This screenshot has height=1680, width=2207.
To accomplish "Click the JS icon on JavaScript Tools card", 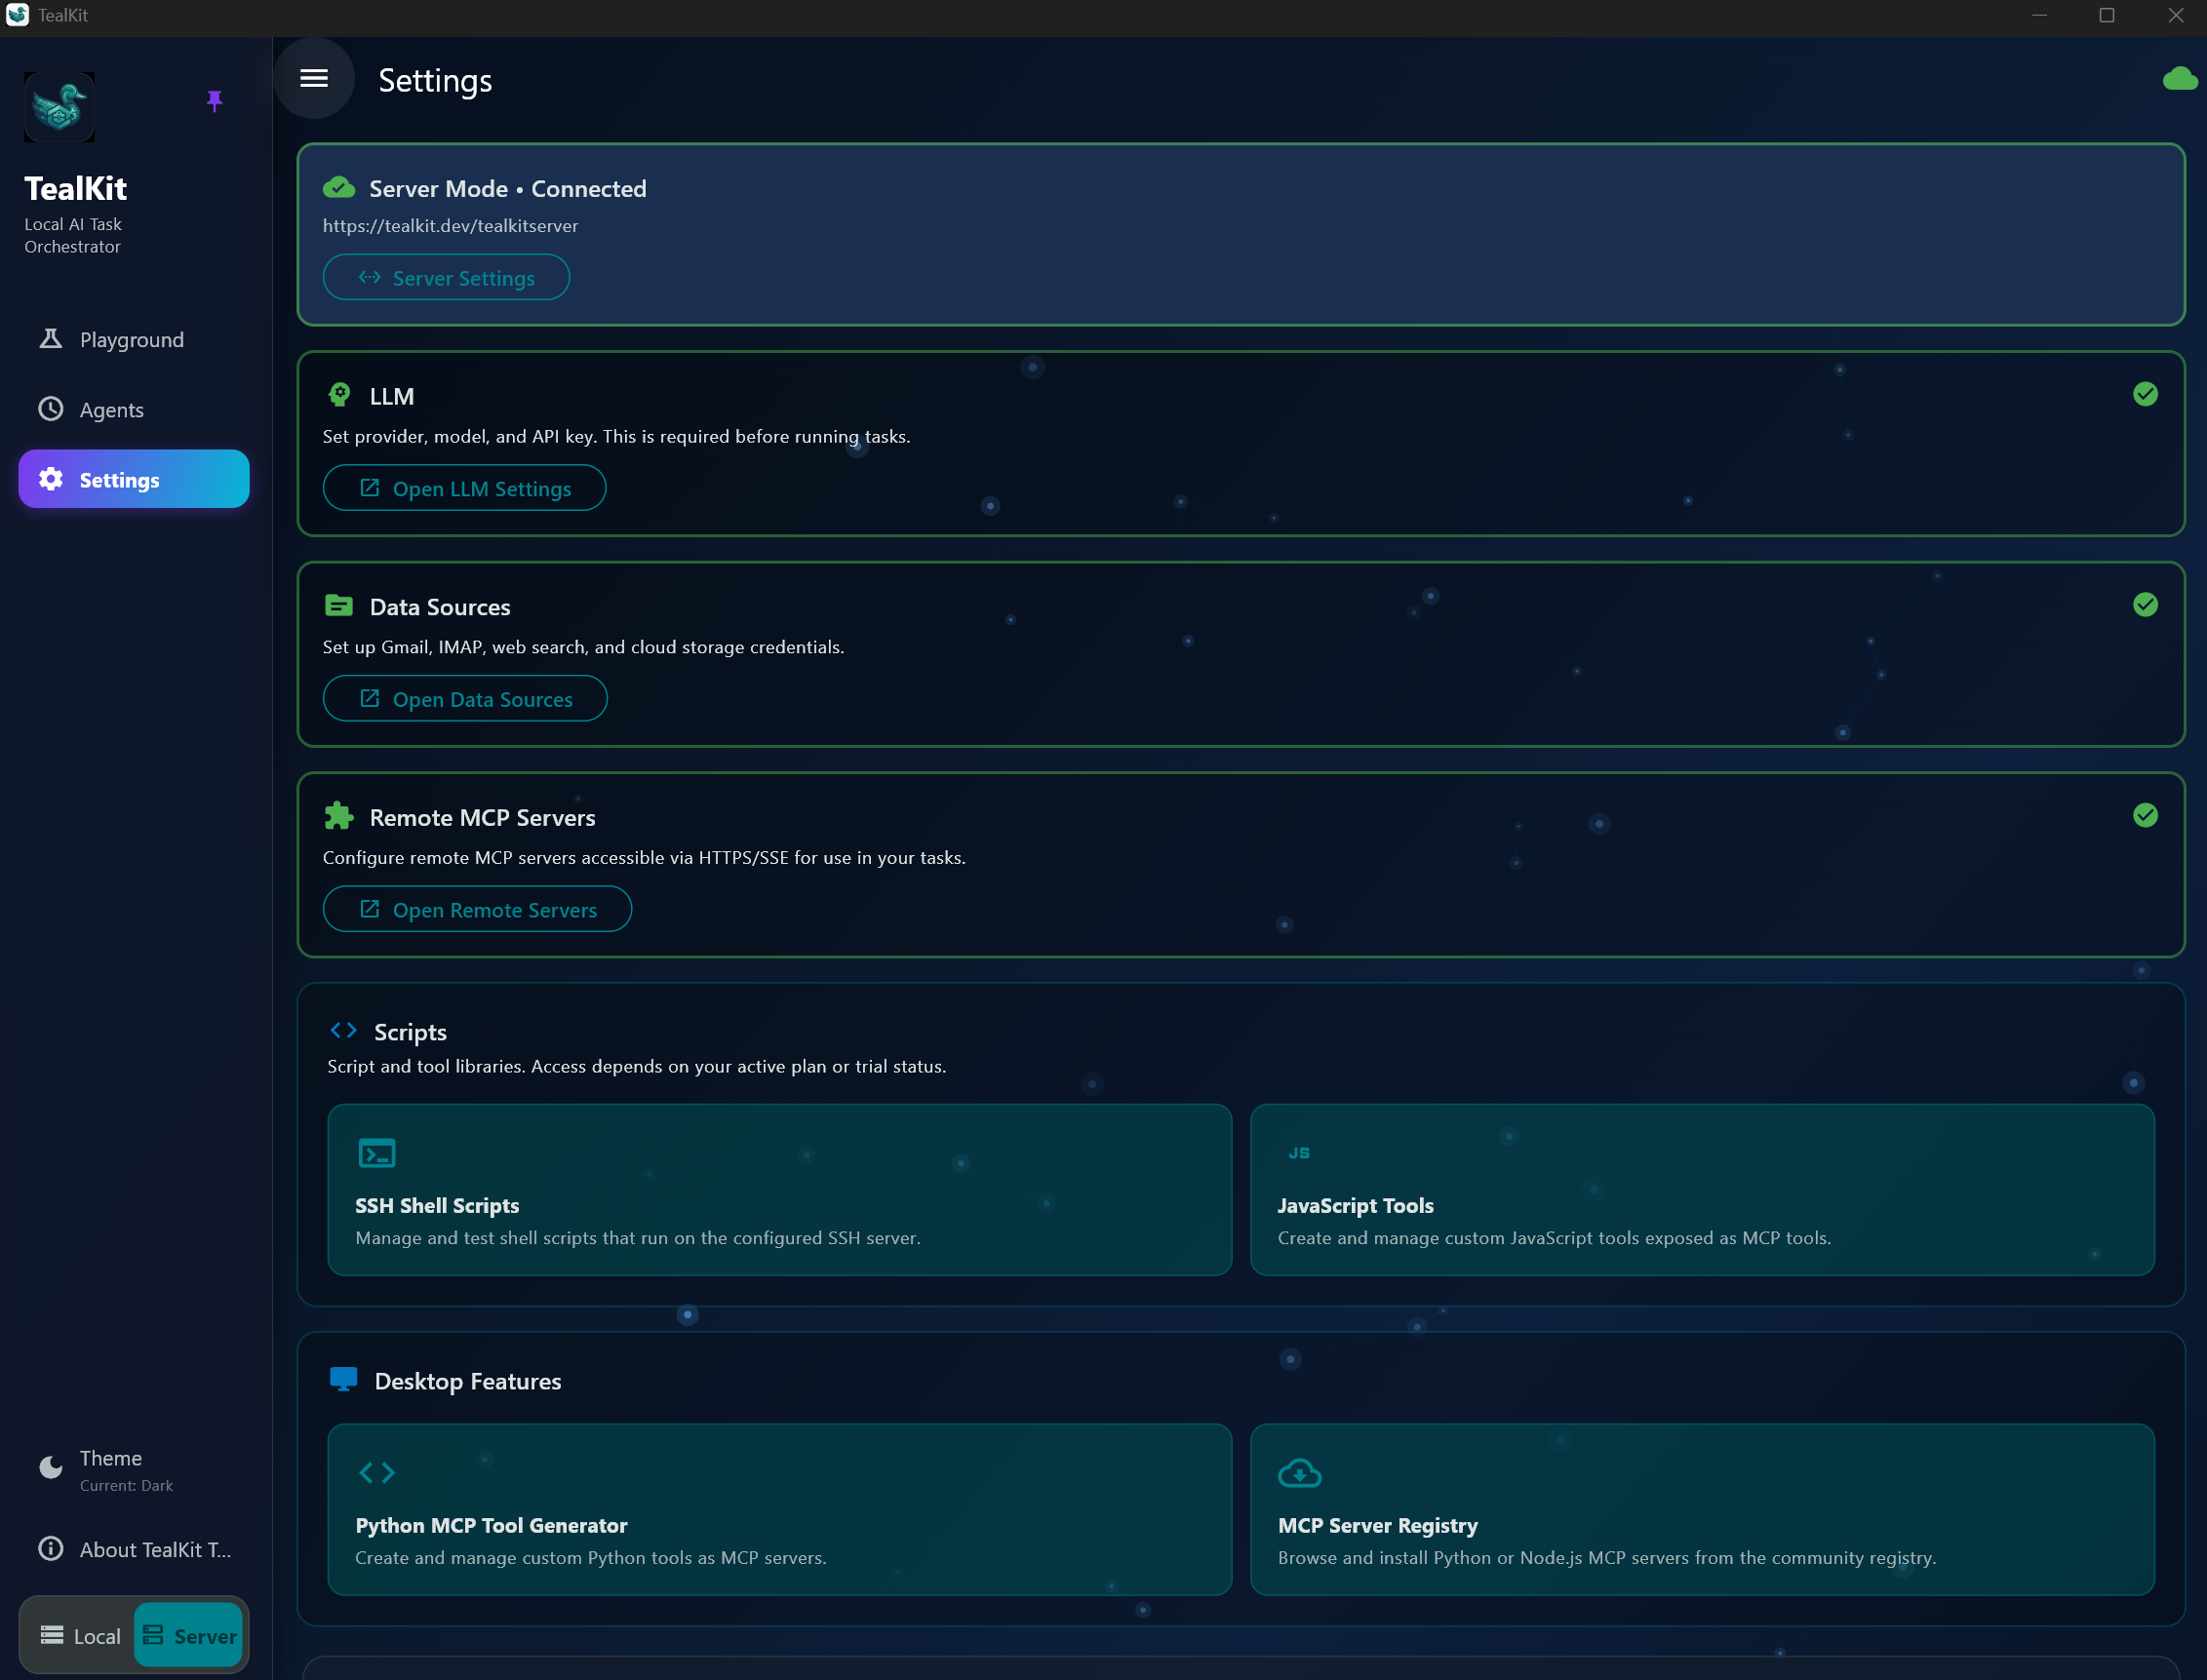I will click(1299, 1153).
